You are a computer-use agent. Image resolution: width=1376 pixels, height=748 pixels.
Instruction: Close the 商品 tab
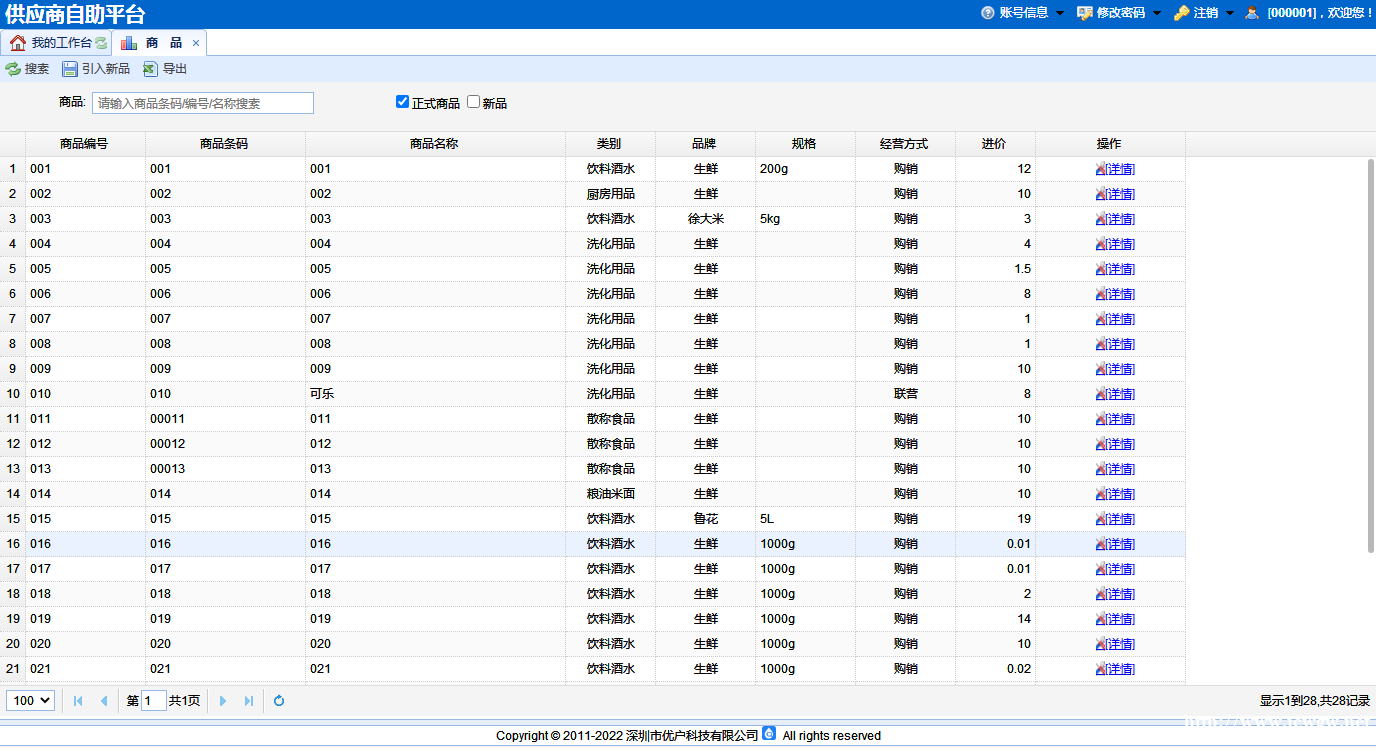[196, 43]
